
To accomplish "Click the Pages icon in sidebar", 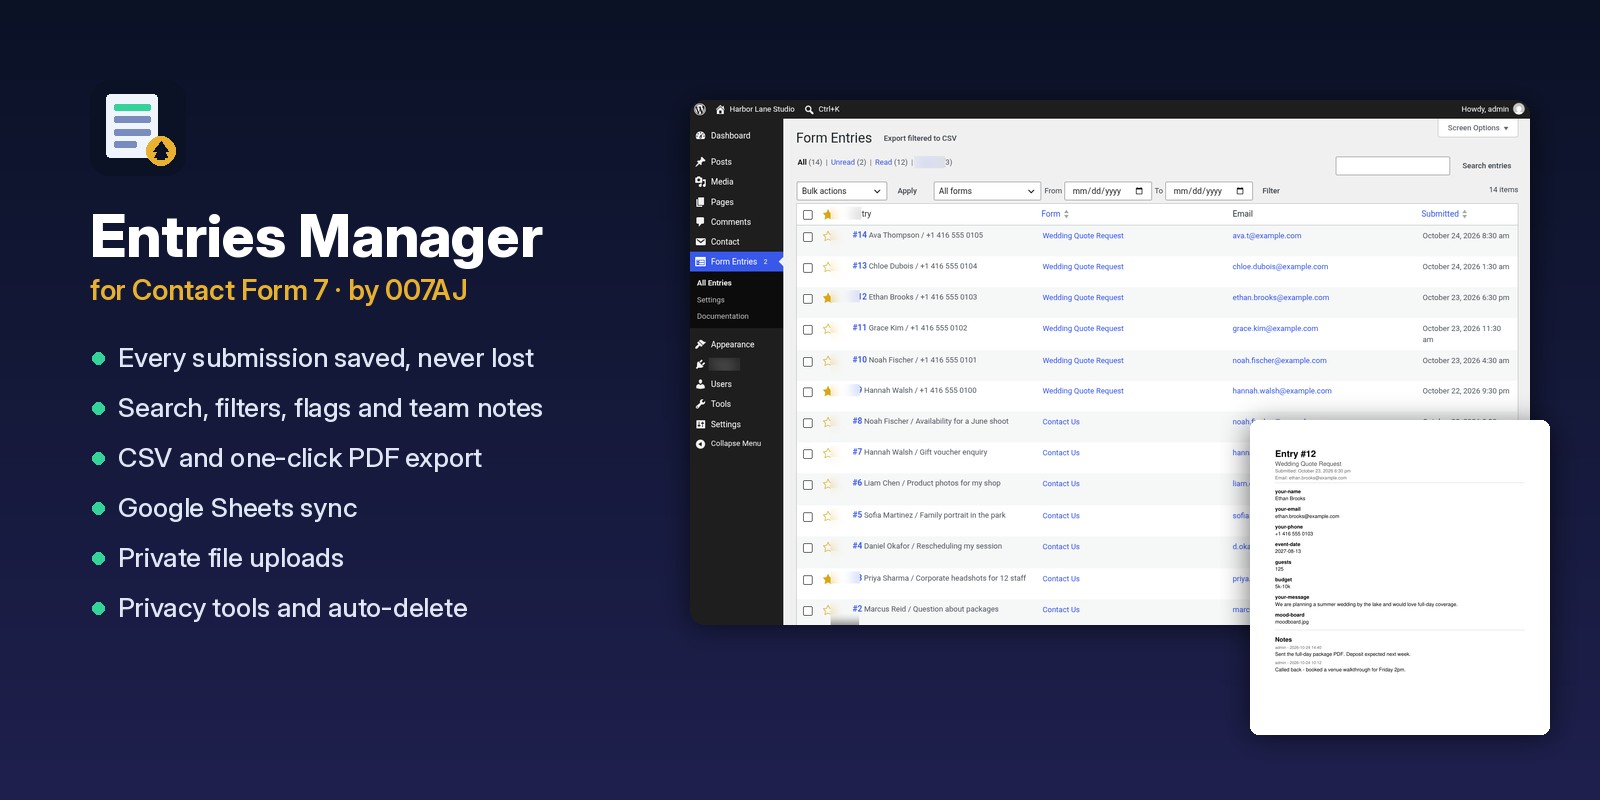I will [700, 201].
